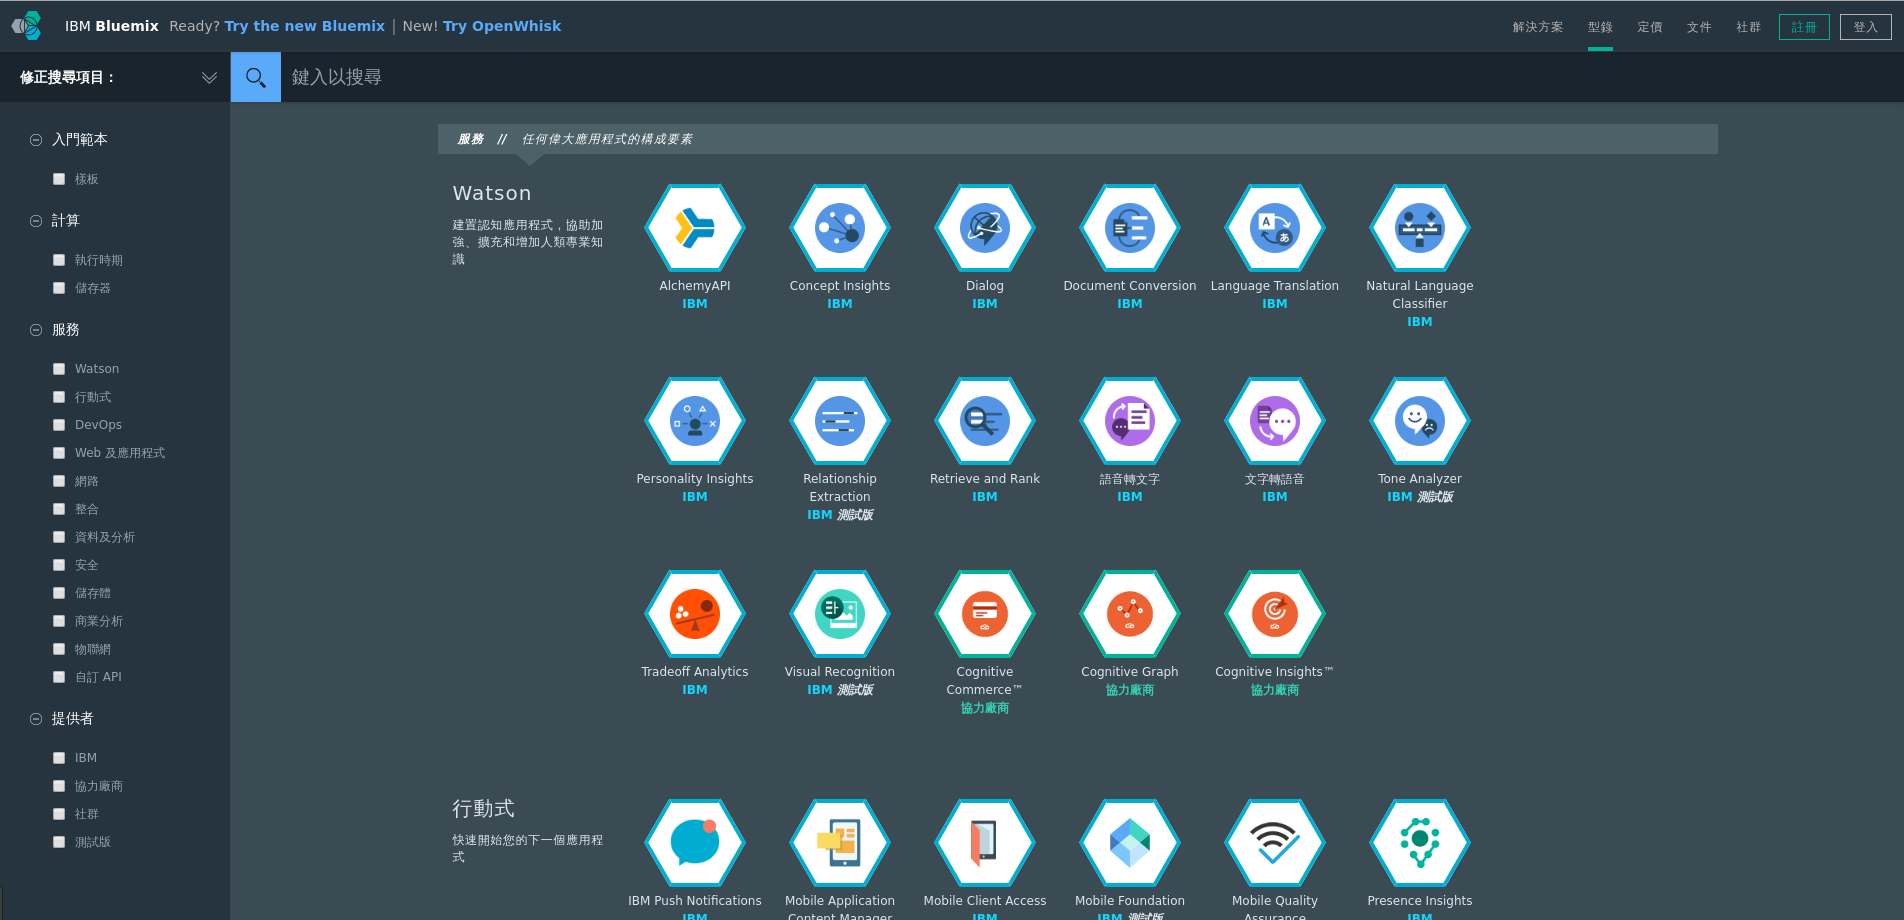1904x920 pixels.
Task: Check the 資料及分析 filter checkbox
Action: point(59,537)
